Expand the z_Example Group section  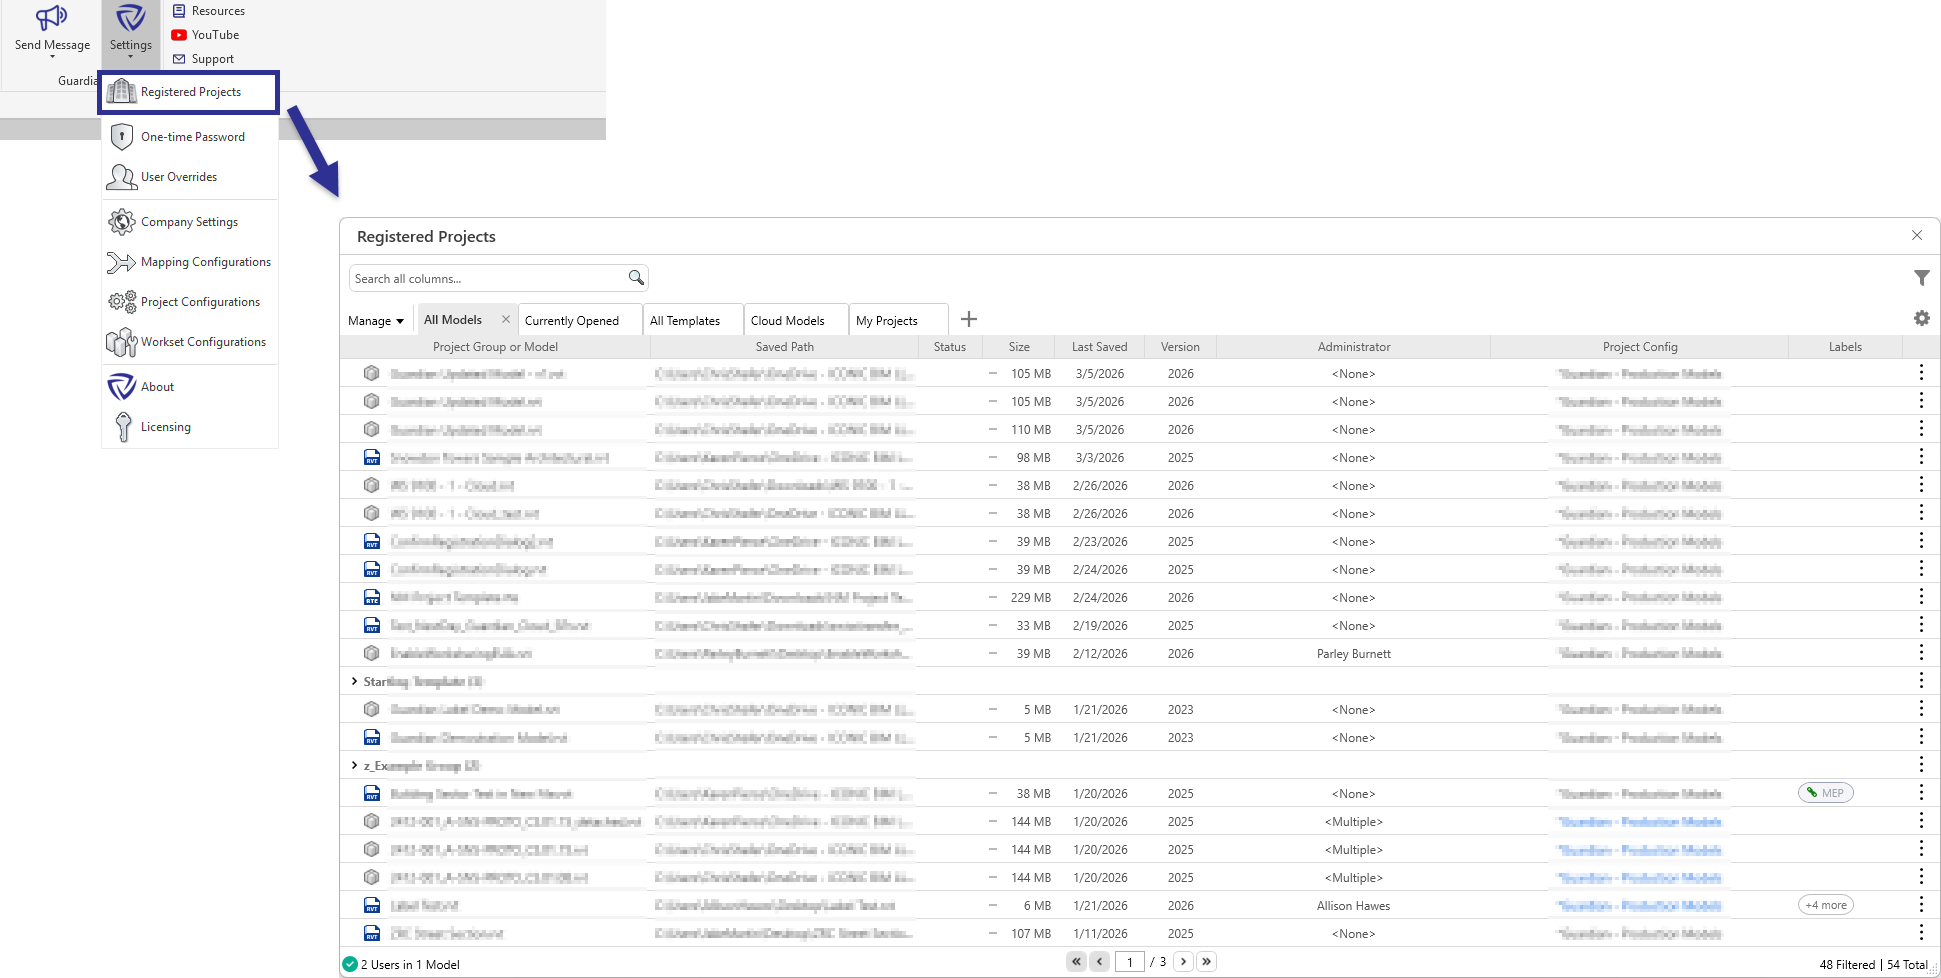tap(354, 765)
